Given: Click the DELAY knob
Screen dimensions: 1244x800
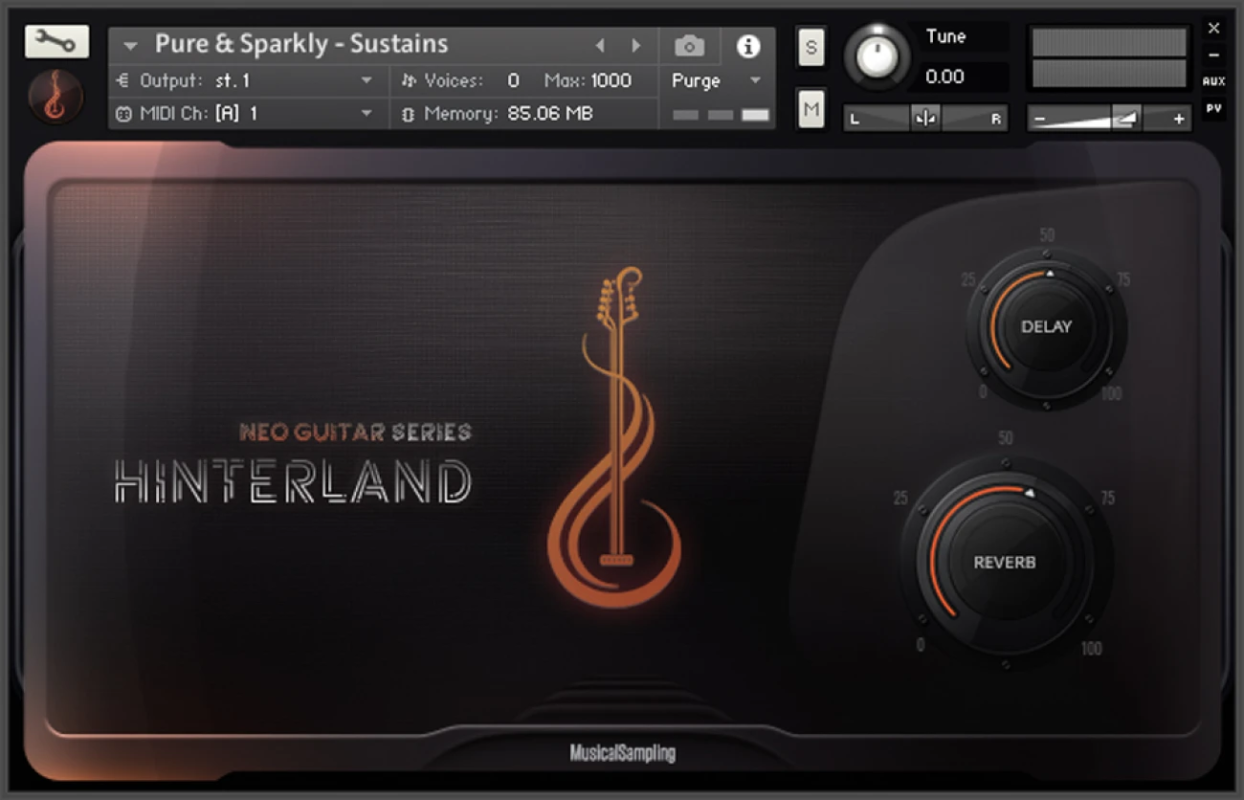Looking at the screenshot, I should (1046, 327).
